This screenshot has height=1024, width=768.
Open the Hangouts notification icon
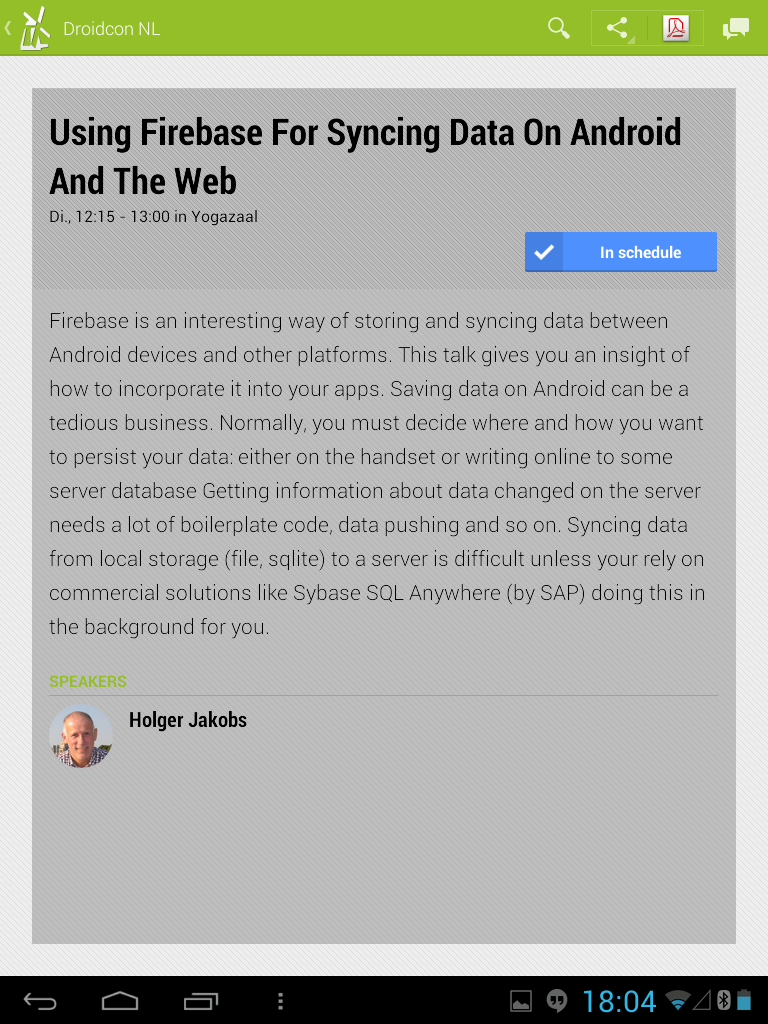pyautogui.click(x=556, y=1000)
